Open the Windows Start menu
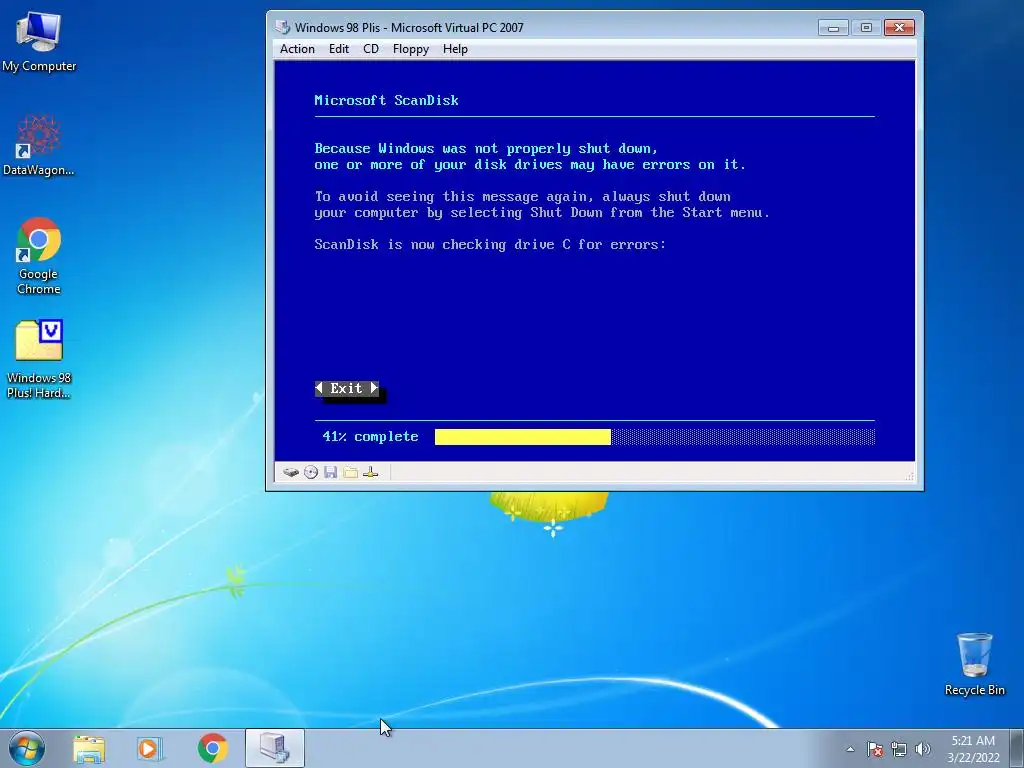The image size is (1024, 768). click(x=27, y=748)
